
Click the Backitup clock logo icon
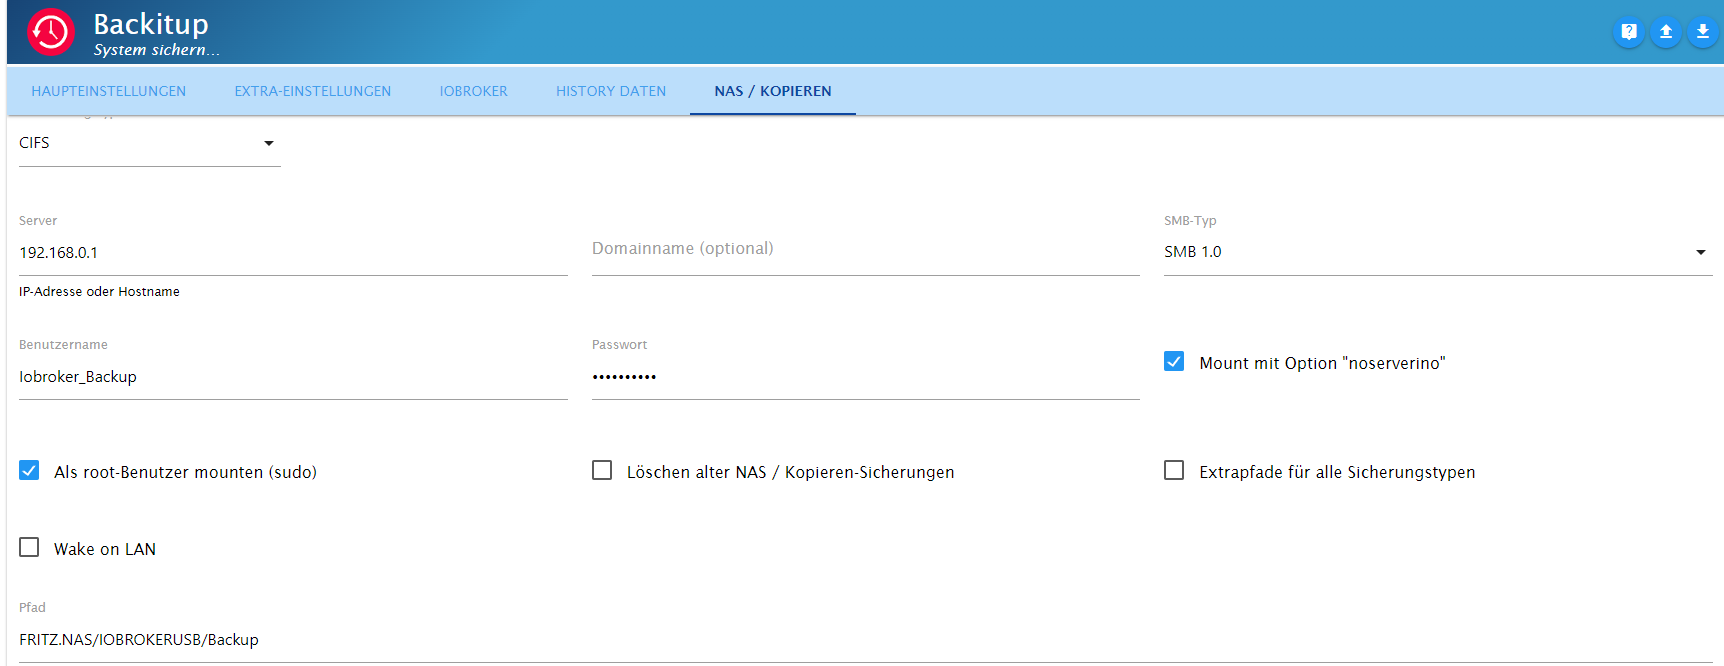pyautogui.click(x=50, y=32)
